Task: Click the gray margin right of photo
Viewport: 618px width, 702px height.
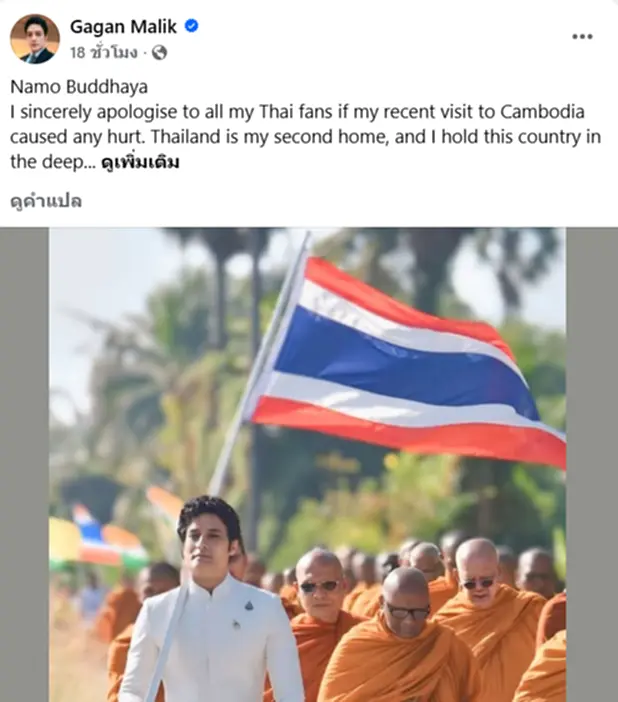Action: [592, 465]
